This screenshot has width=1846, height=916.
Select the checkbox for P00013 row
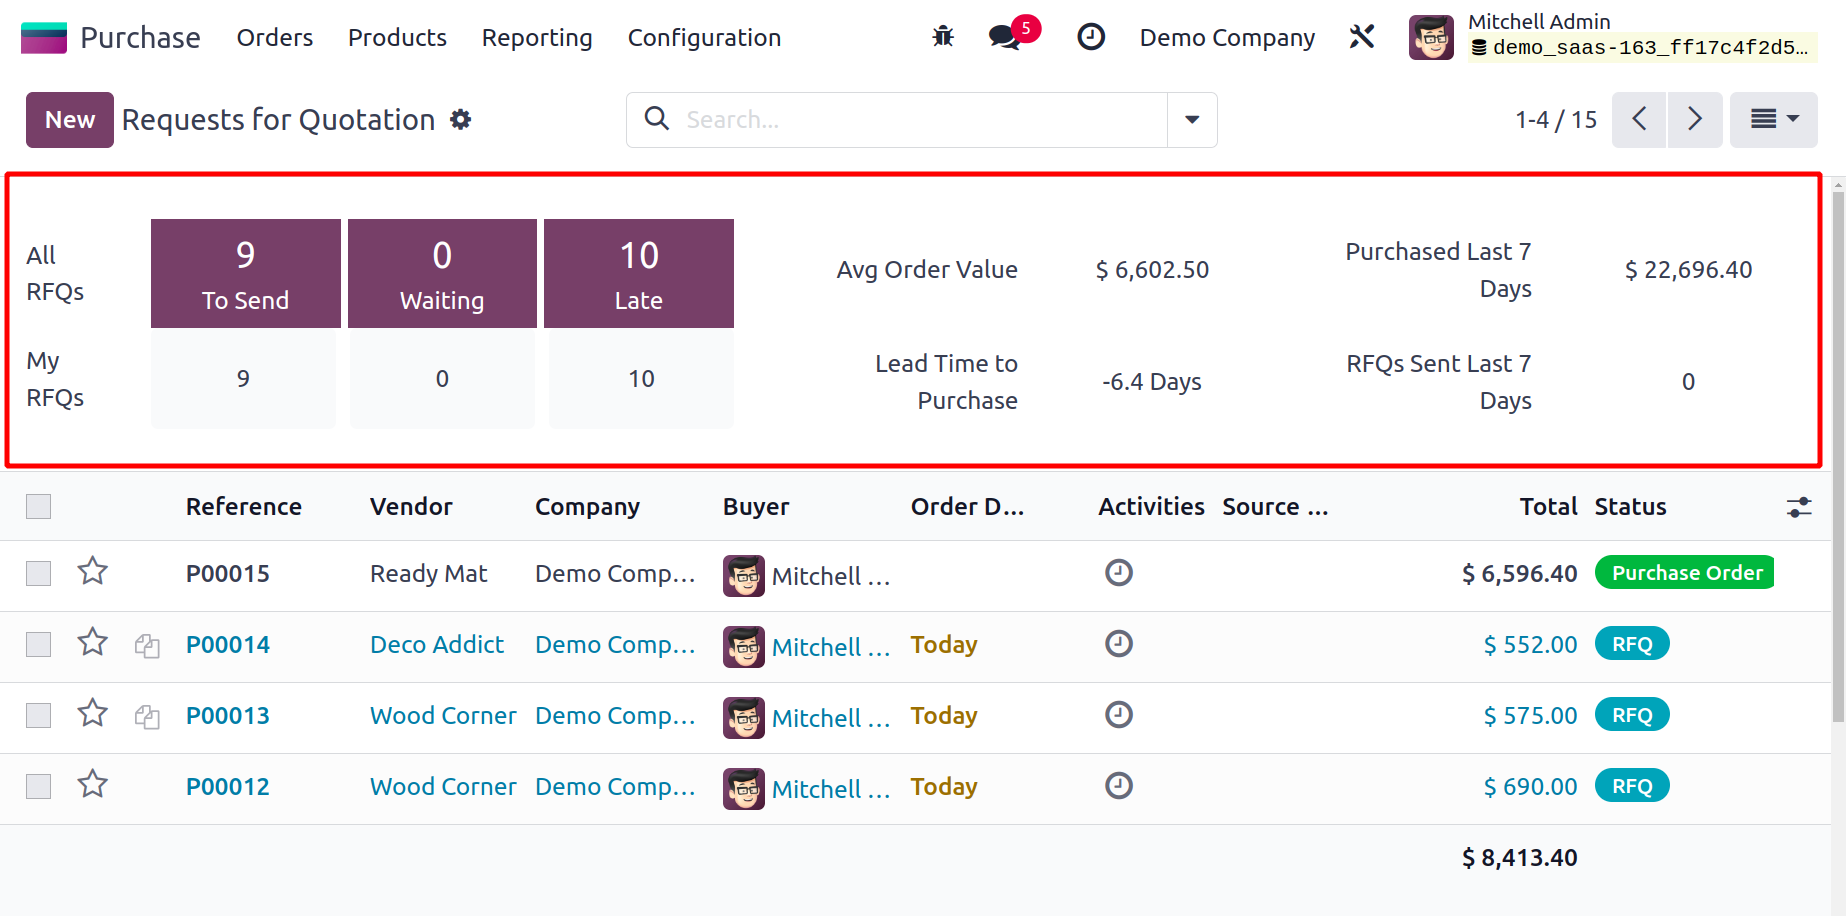point(39,715)
